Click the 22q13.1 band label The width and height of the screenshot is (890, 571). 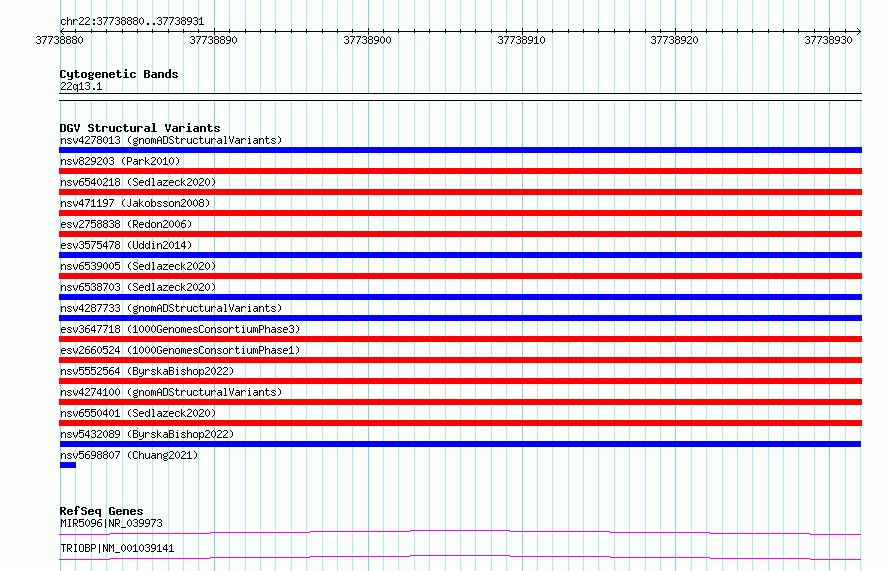(x=81, y=86)
